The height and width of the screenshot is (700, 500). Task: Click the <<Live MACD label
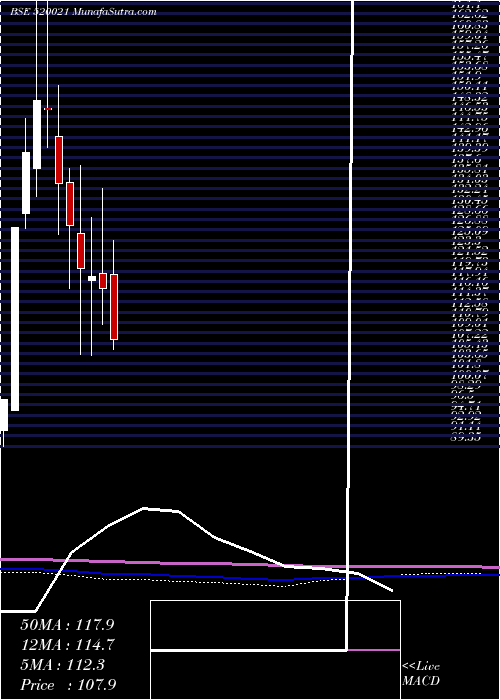[x=421, y=674]
